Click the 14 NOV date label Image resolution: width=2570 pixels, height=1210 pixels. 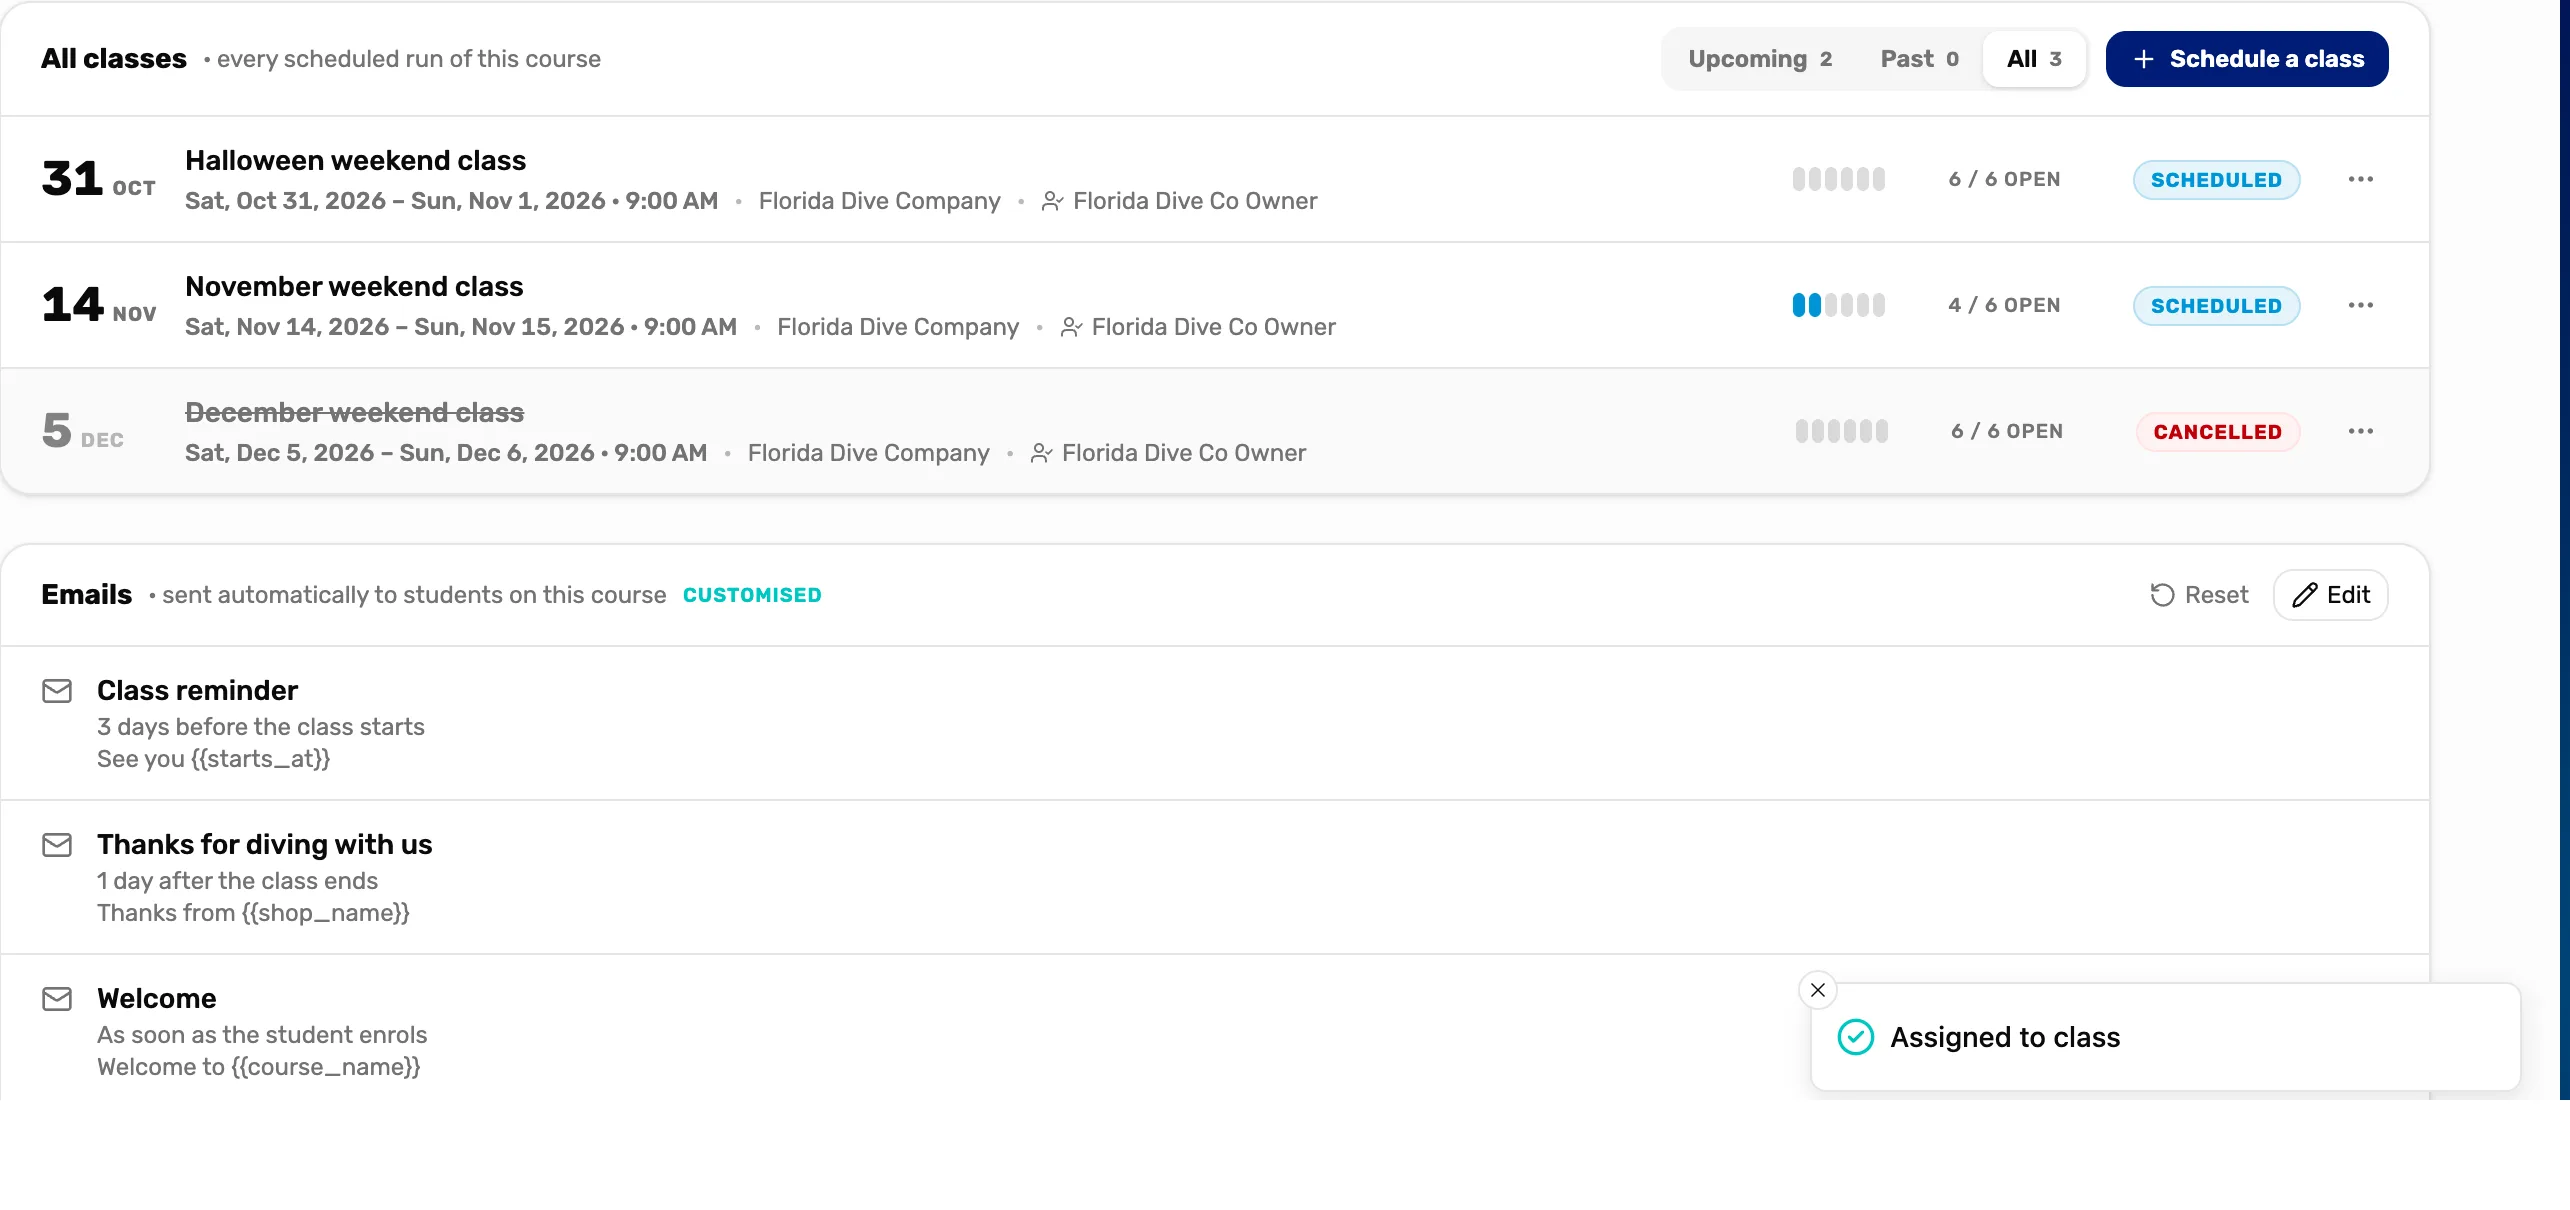click(x=98, y=305)
